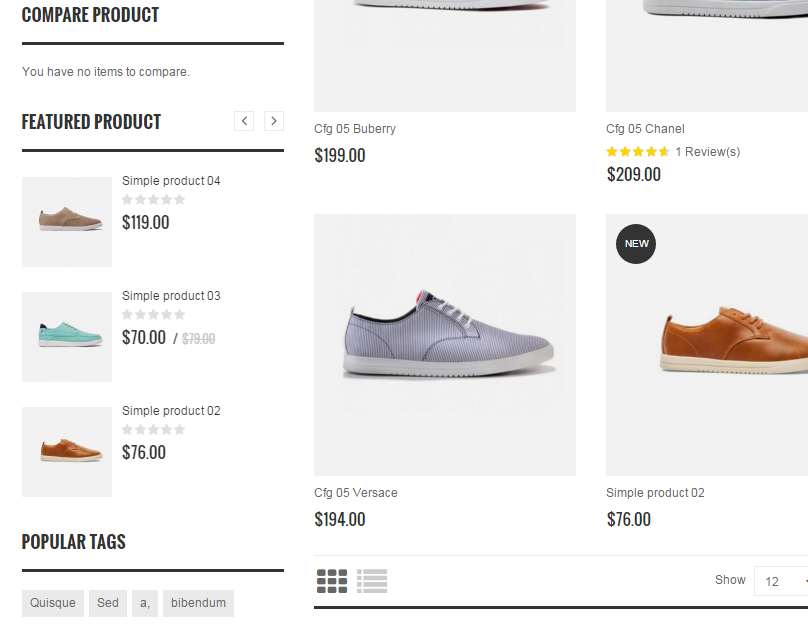Switch to list view mode

[x=372, y=581]
